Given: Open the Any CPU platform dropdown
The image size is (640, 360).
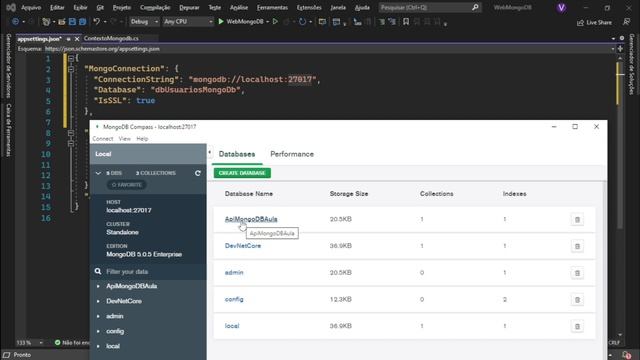Looking at the screenshot, I should click(x=188, y=22).
